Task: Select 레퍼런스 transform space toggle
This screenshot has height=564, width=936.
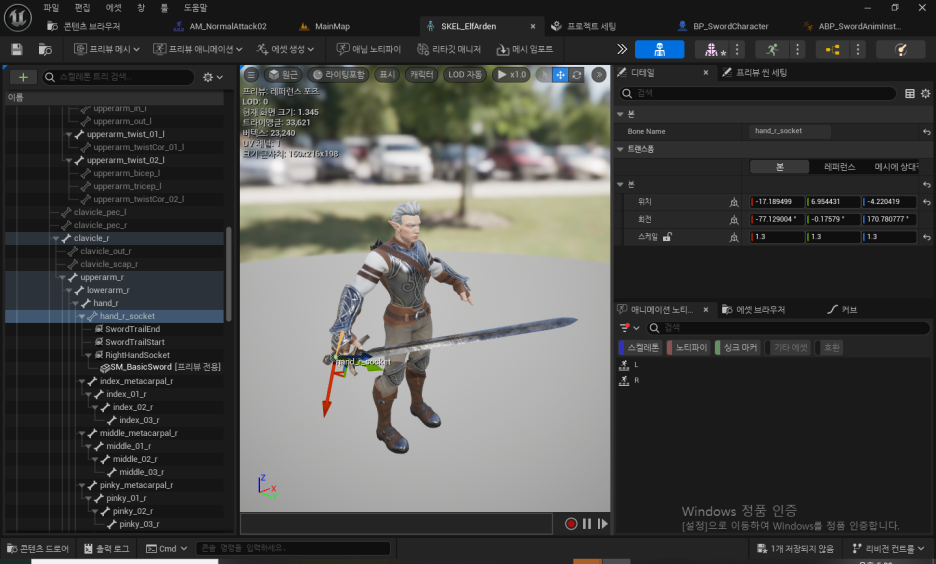Action: [839, 167]
